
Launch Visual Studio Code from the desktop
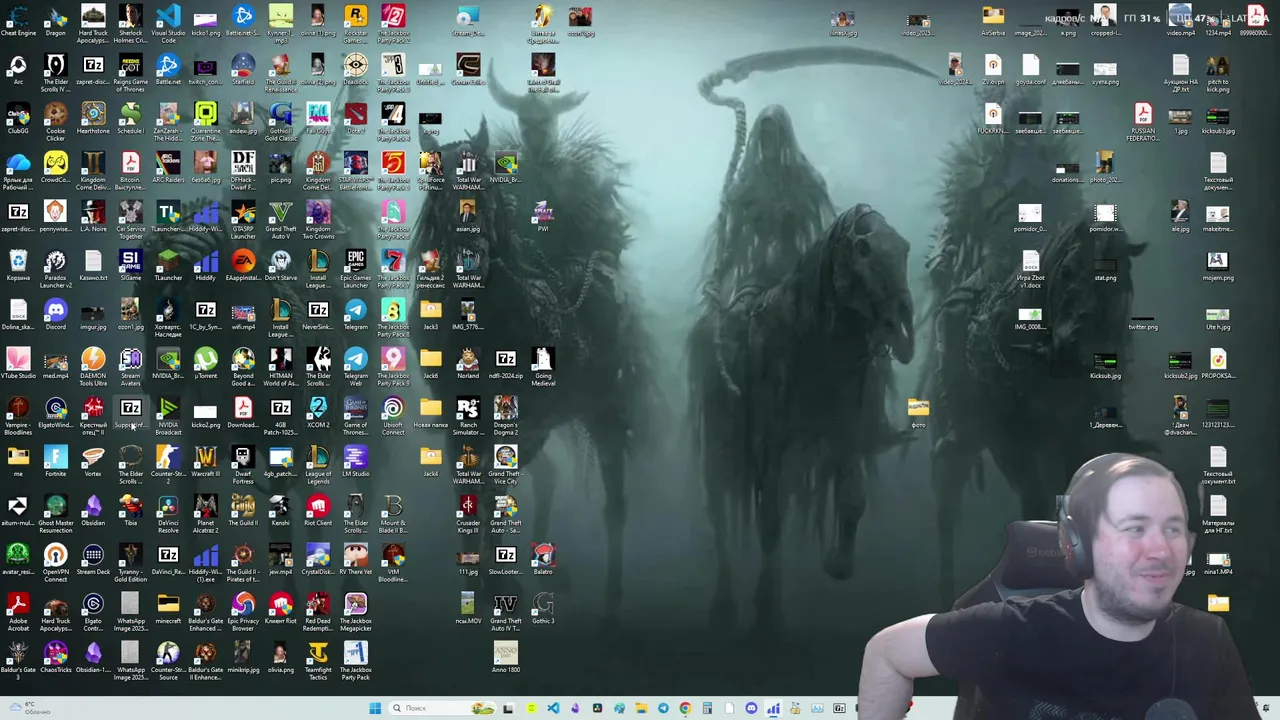[168, 17]
